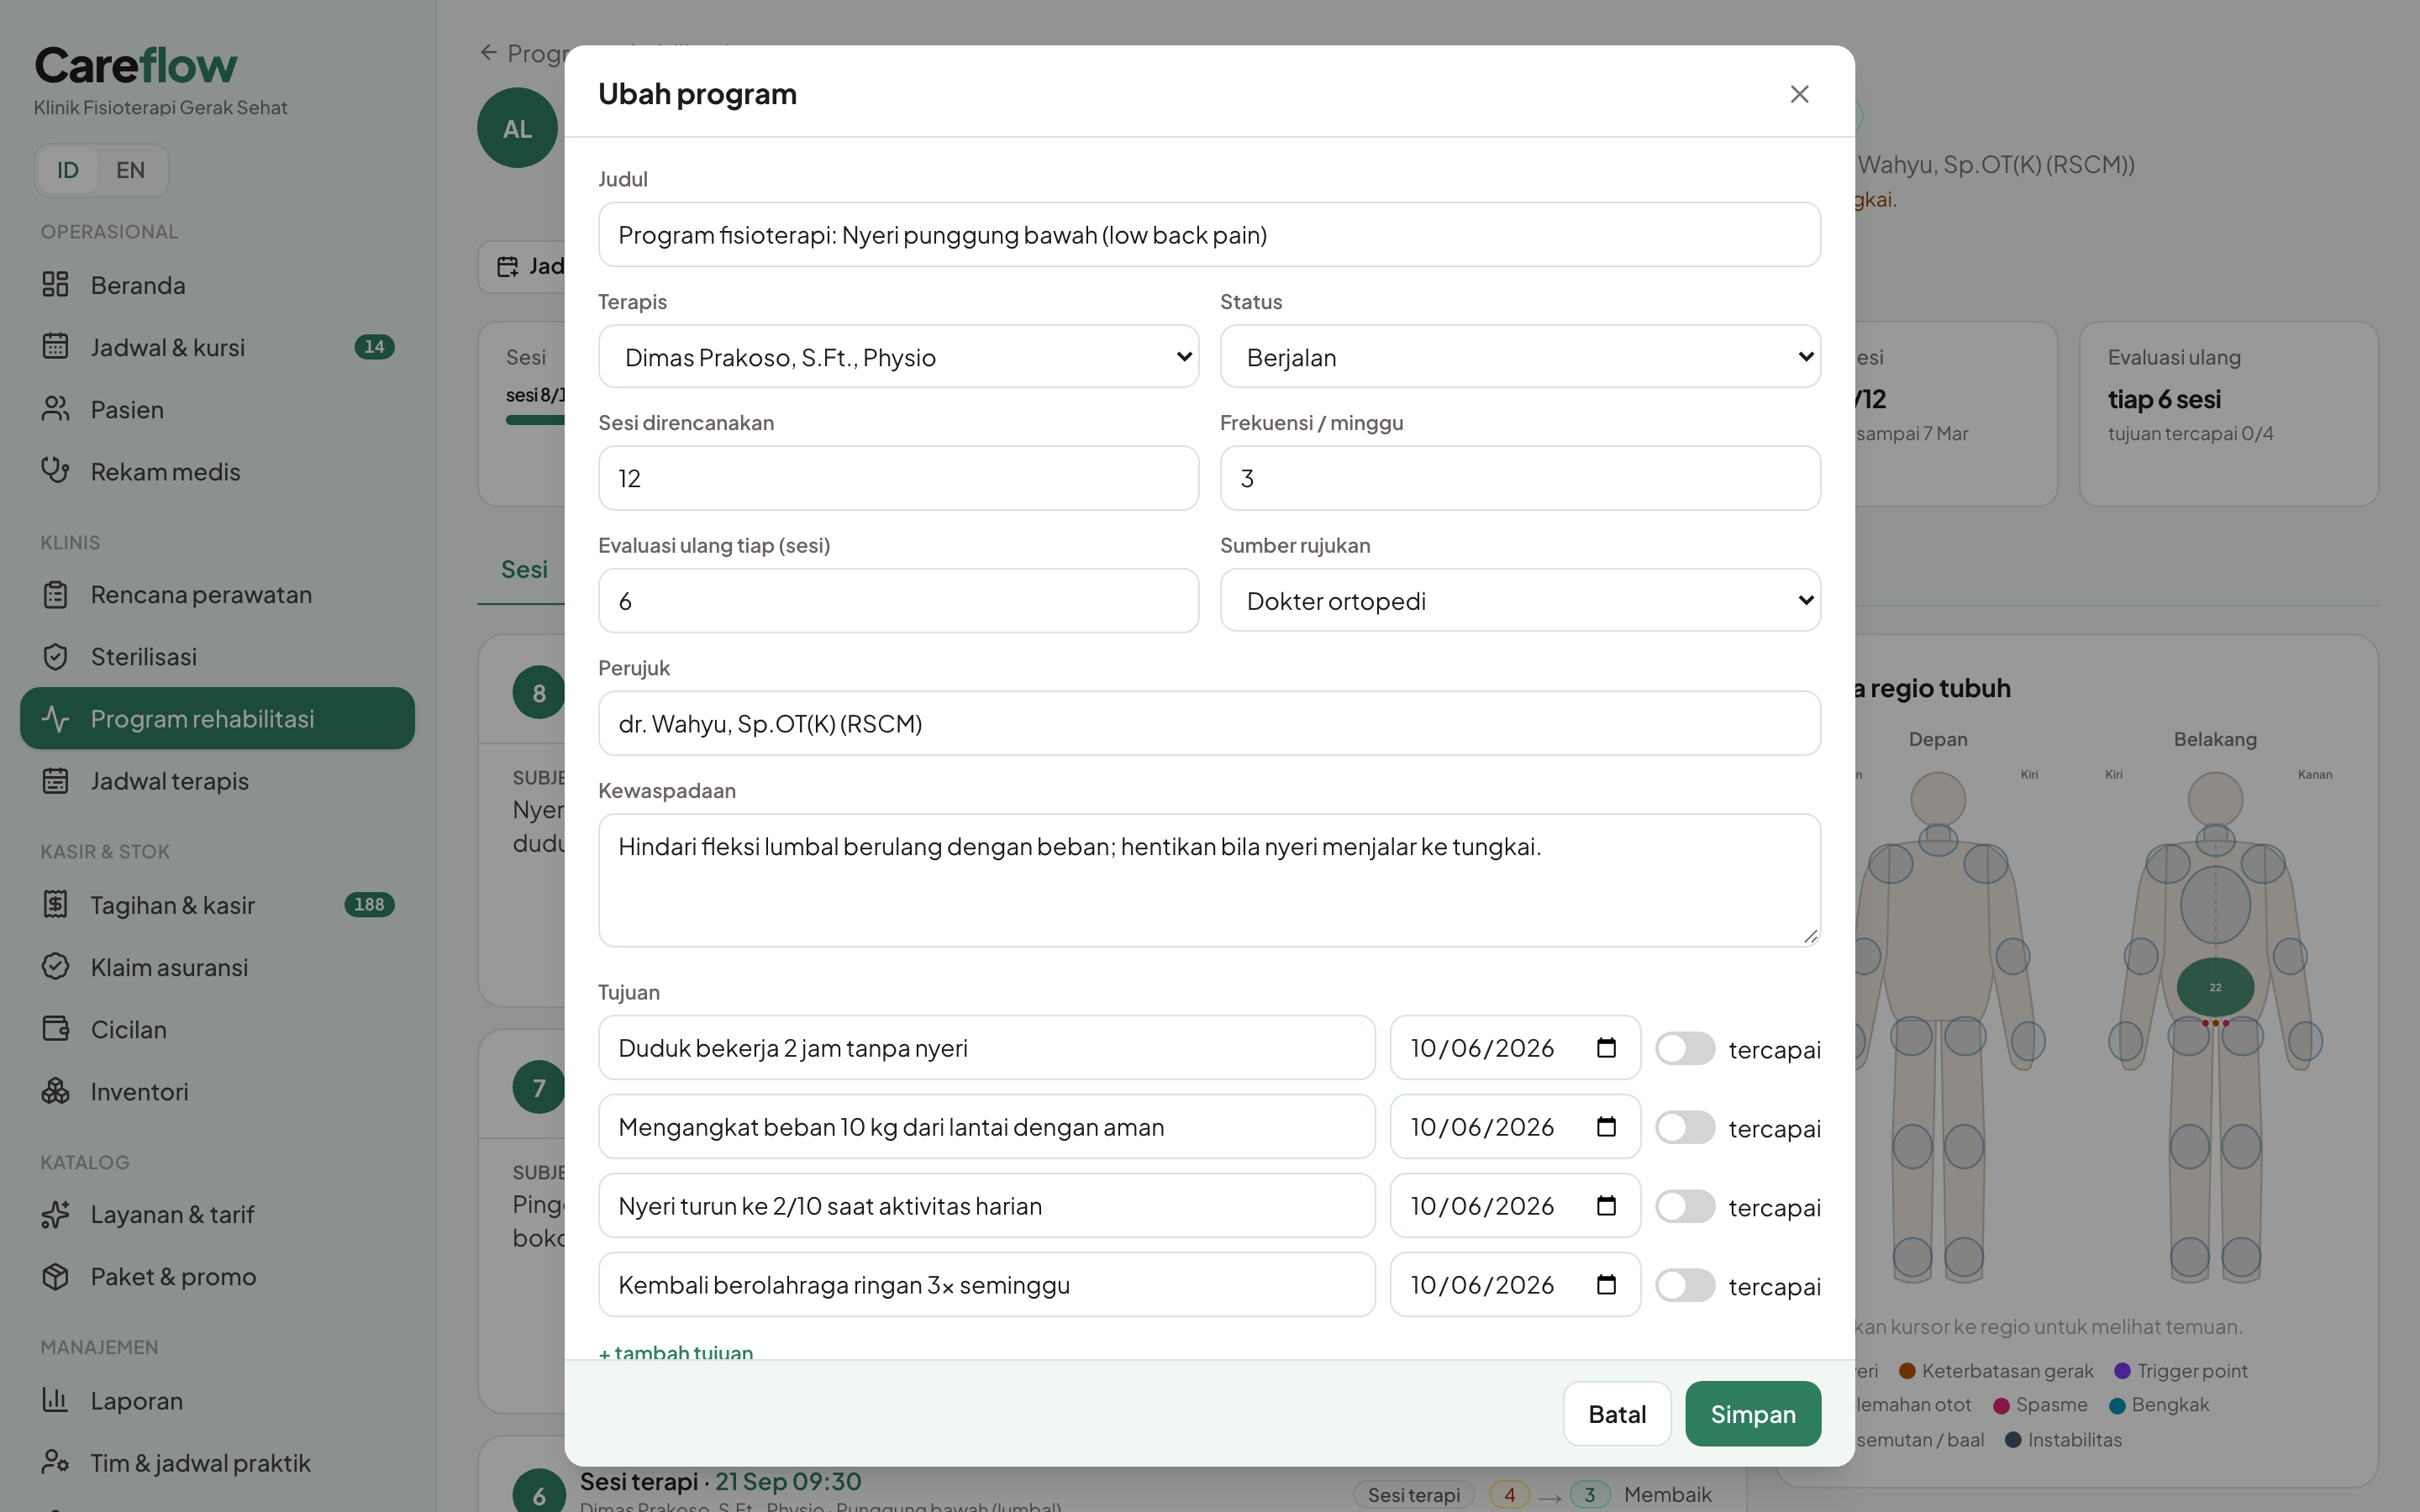Viewport: 2420px width, 1512px height.
Task: Click the tambah tujuan link
Action: [x=676, y=1351]
